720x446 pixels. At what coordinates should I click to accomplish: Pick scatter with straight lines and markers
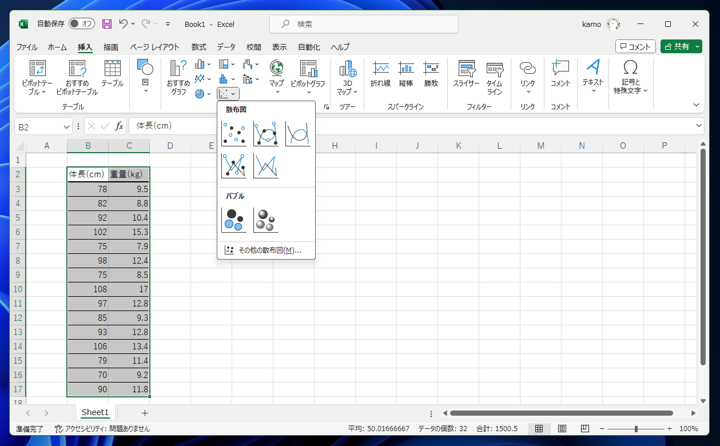(234, 165)
